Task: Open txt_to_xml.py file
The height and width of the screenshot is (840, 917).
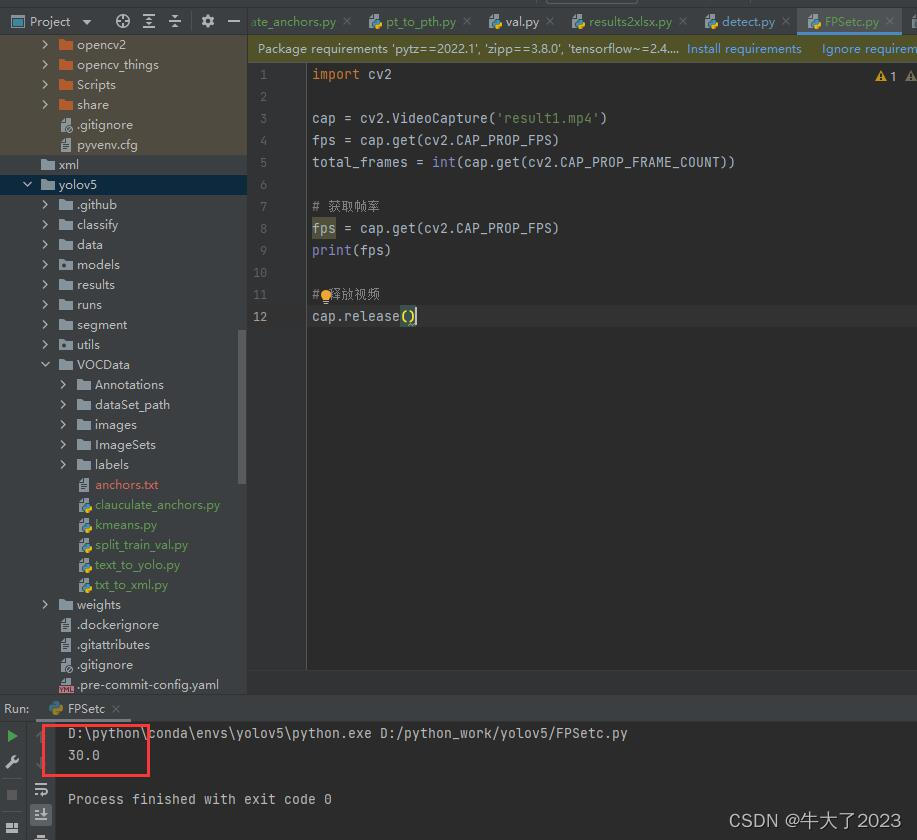Action: 123,584
